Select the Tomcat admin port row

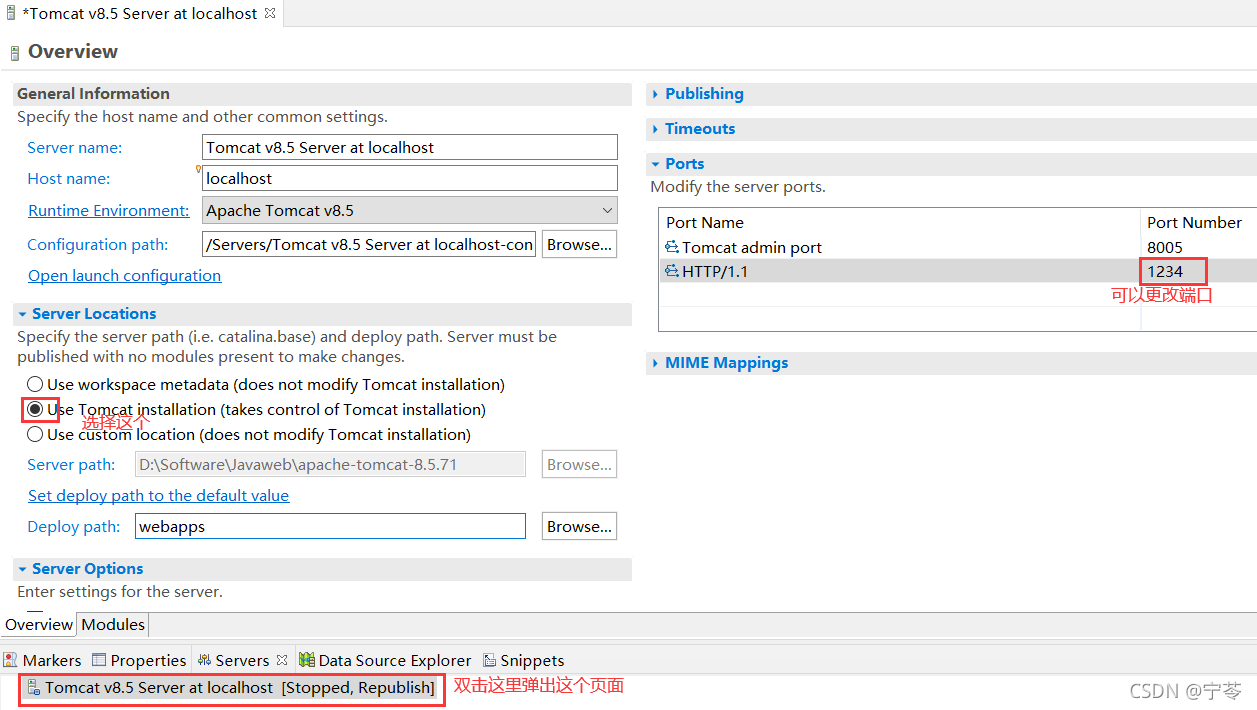(x=958, y=247)
